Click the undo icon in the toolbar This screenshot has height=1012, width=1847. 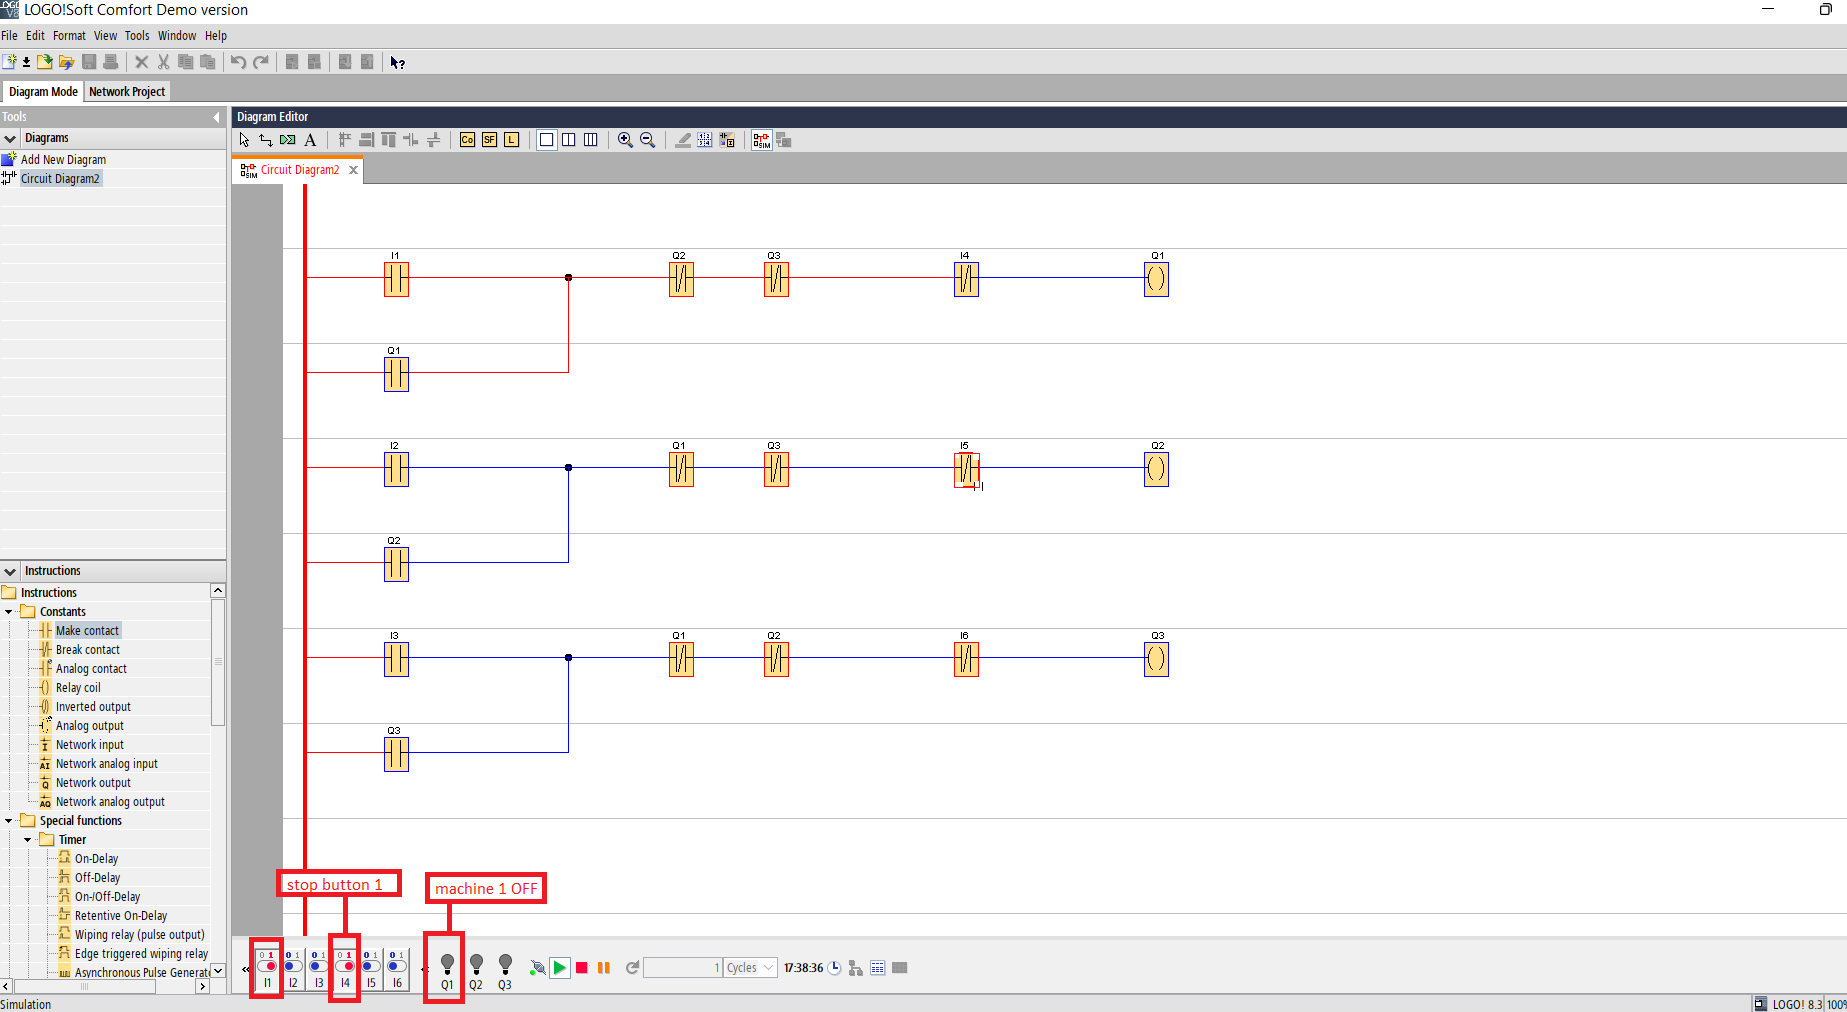[x=237, y=61]
